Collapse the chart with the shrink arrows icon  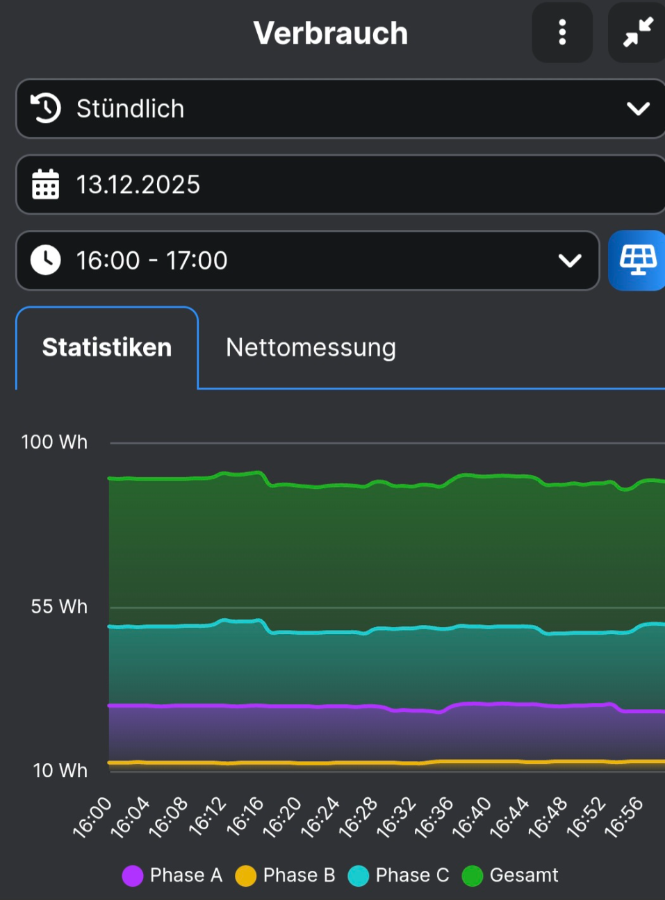point(636,33)
